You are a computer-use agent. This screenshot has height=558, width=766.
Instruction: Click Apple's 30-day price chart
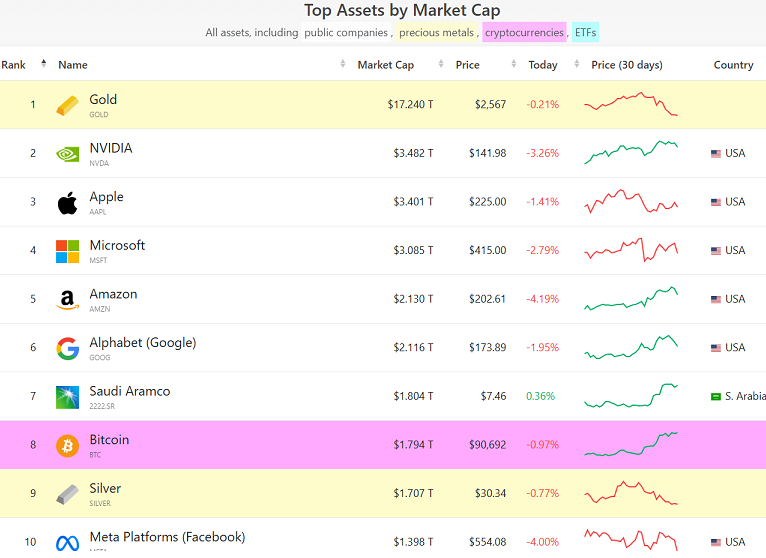(631, 201)
